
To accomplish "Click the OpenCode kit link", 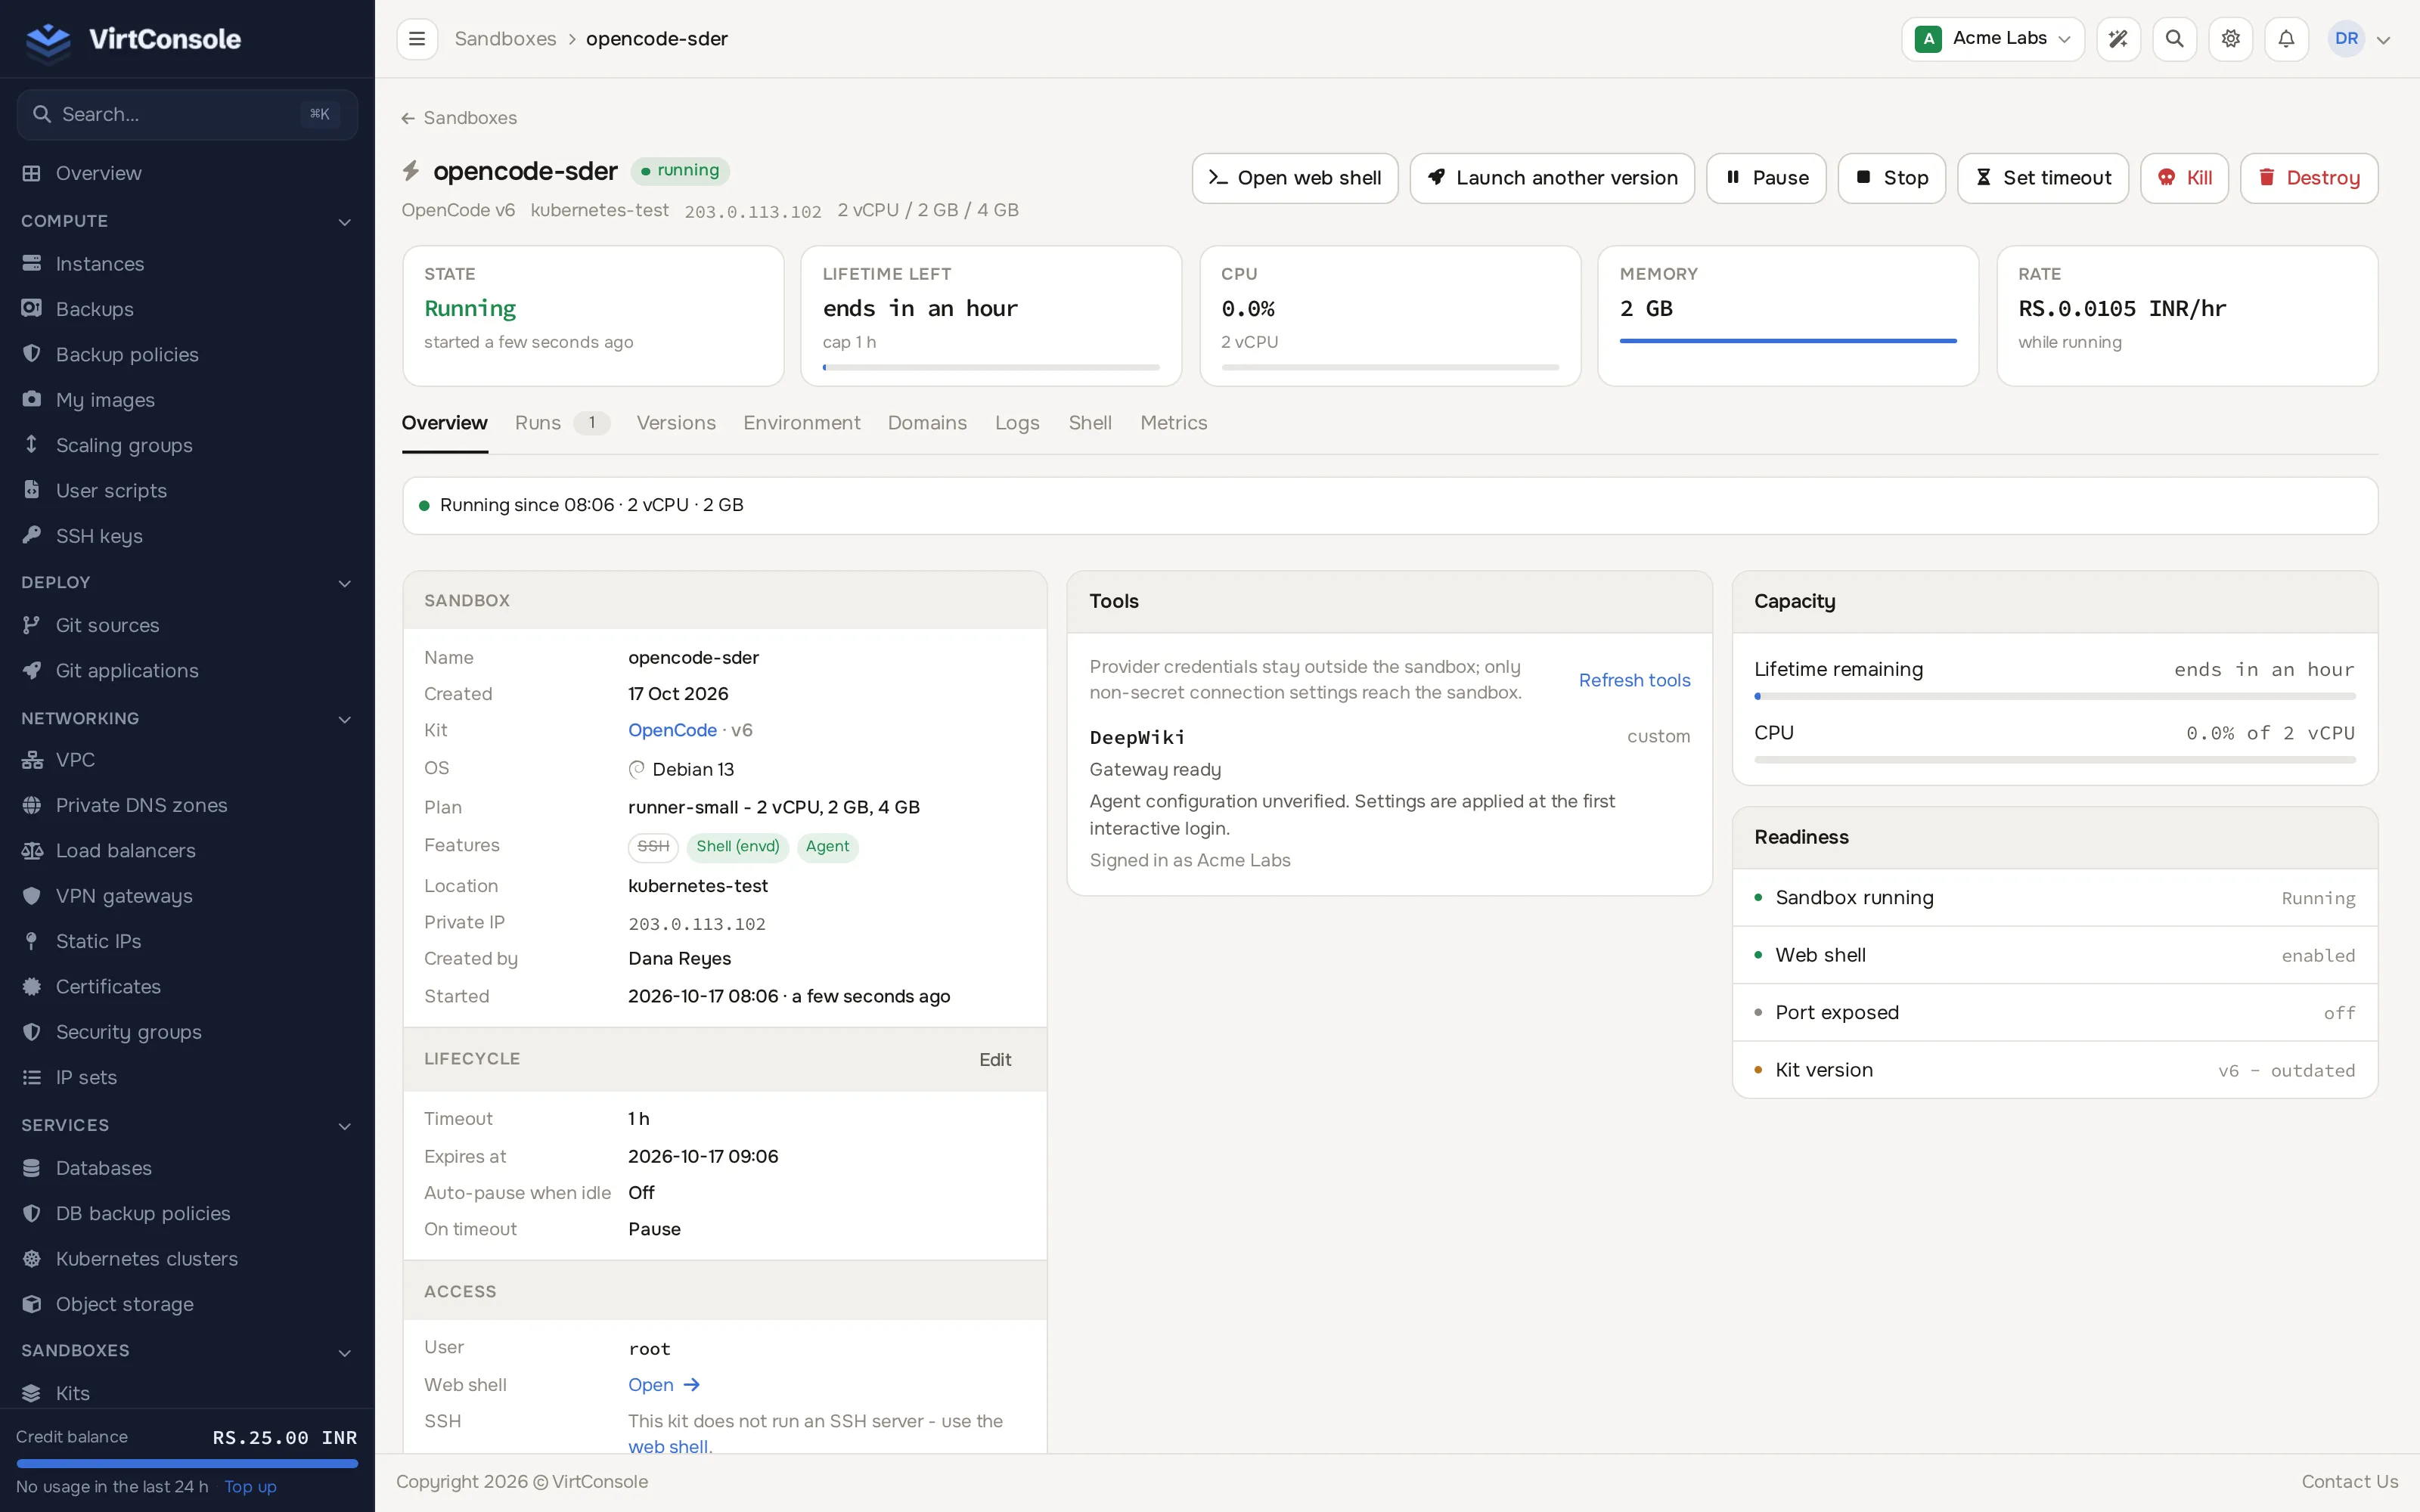I will click(672, 731).
